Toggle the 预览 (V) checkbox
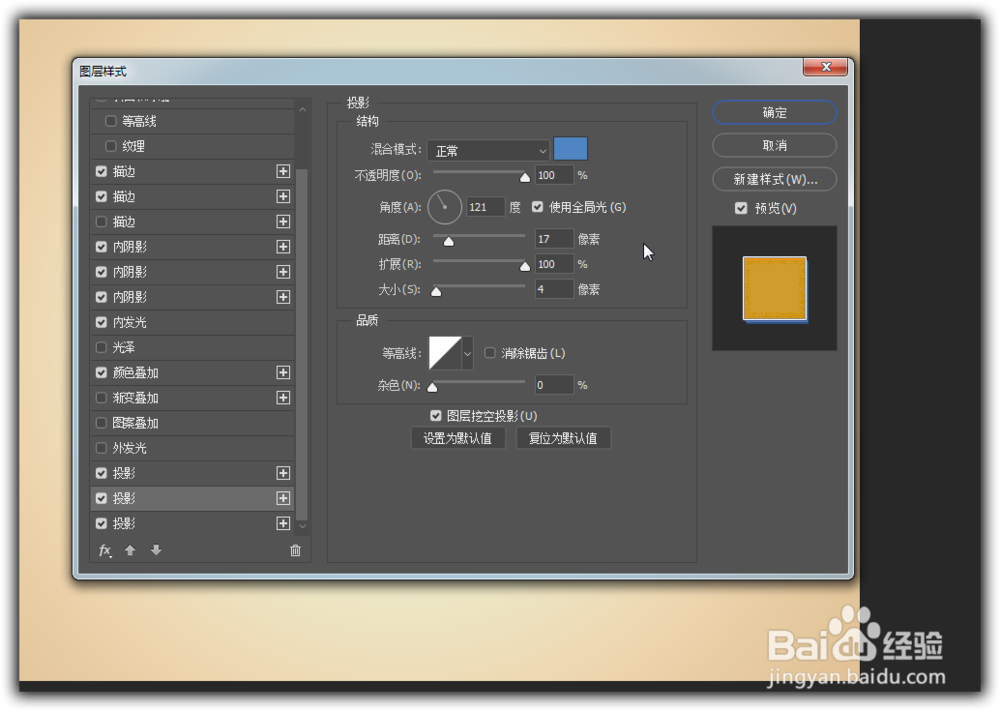 (740, 208)
